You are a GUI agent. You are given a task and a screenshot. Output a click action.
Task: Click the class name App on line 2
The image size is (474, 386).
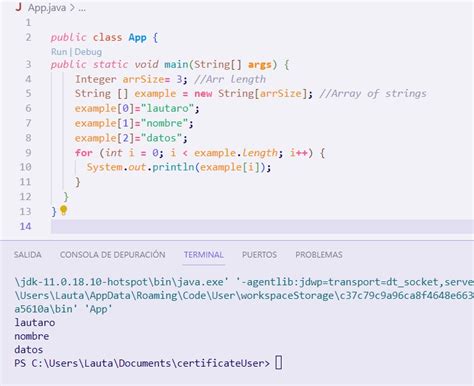point(138,37)
